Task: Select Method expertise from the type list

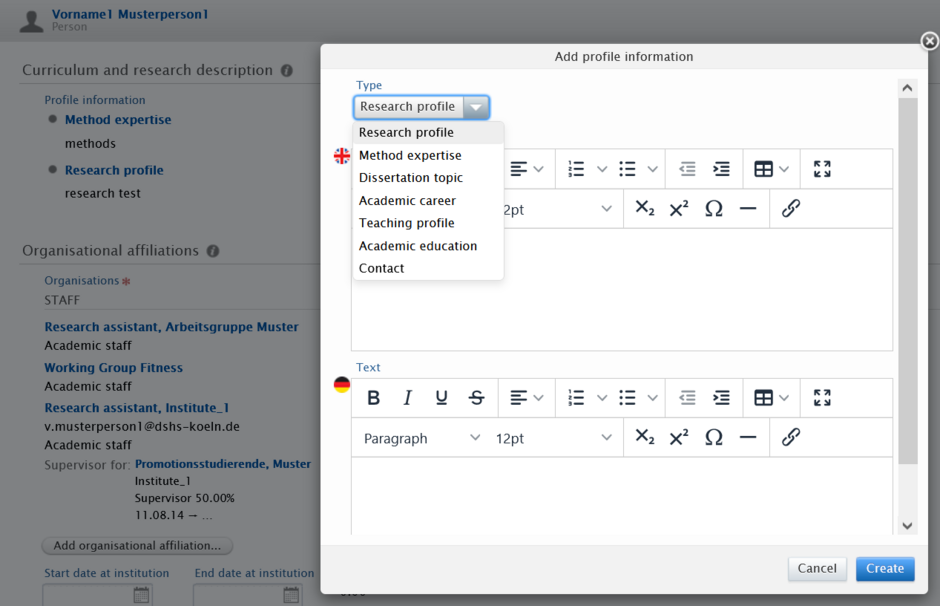Action: pyautogui.click(x=428, y=155)
